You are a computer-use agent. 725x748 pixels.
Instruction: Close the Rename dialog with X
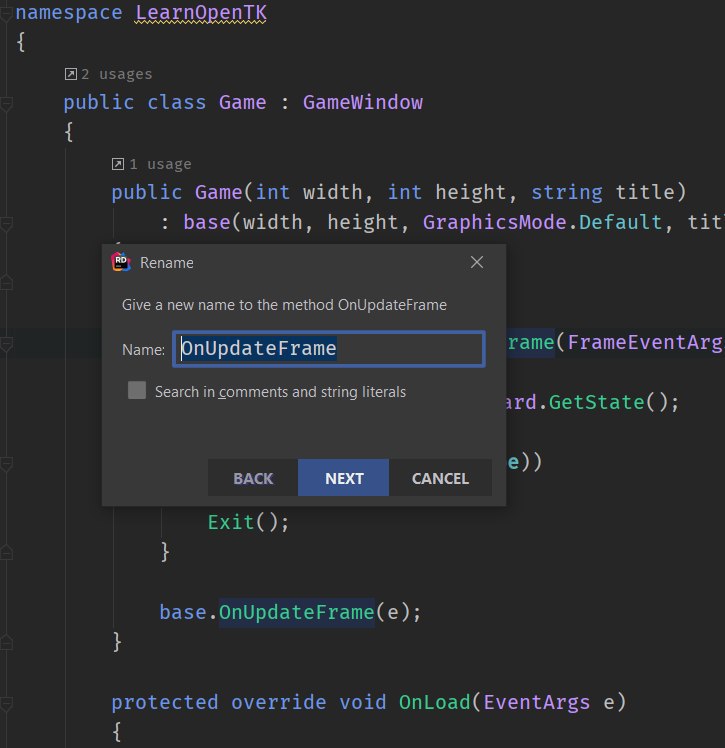tap(476, 262)
